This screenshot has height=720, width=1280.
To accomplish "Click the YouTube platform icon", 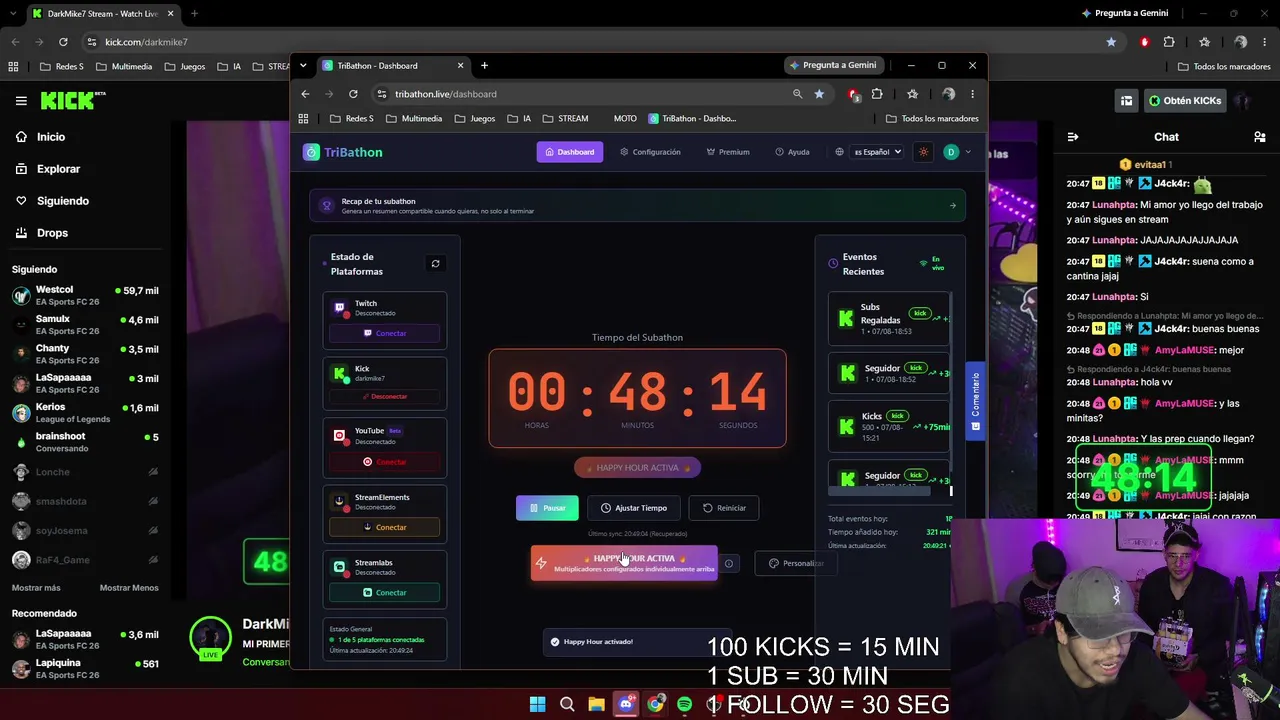I will pos(339,436).
